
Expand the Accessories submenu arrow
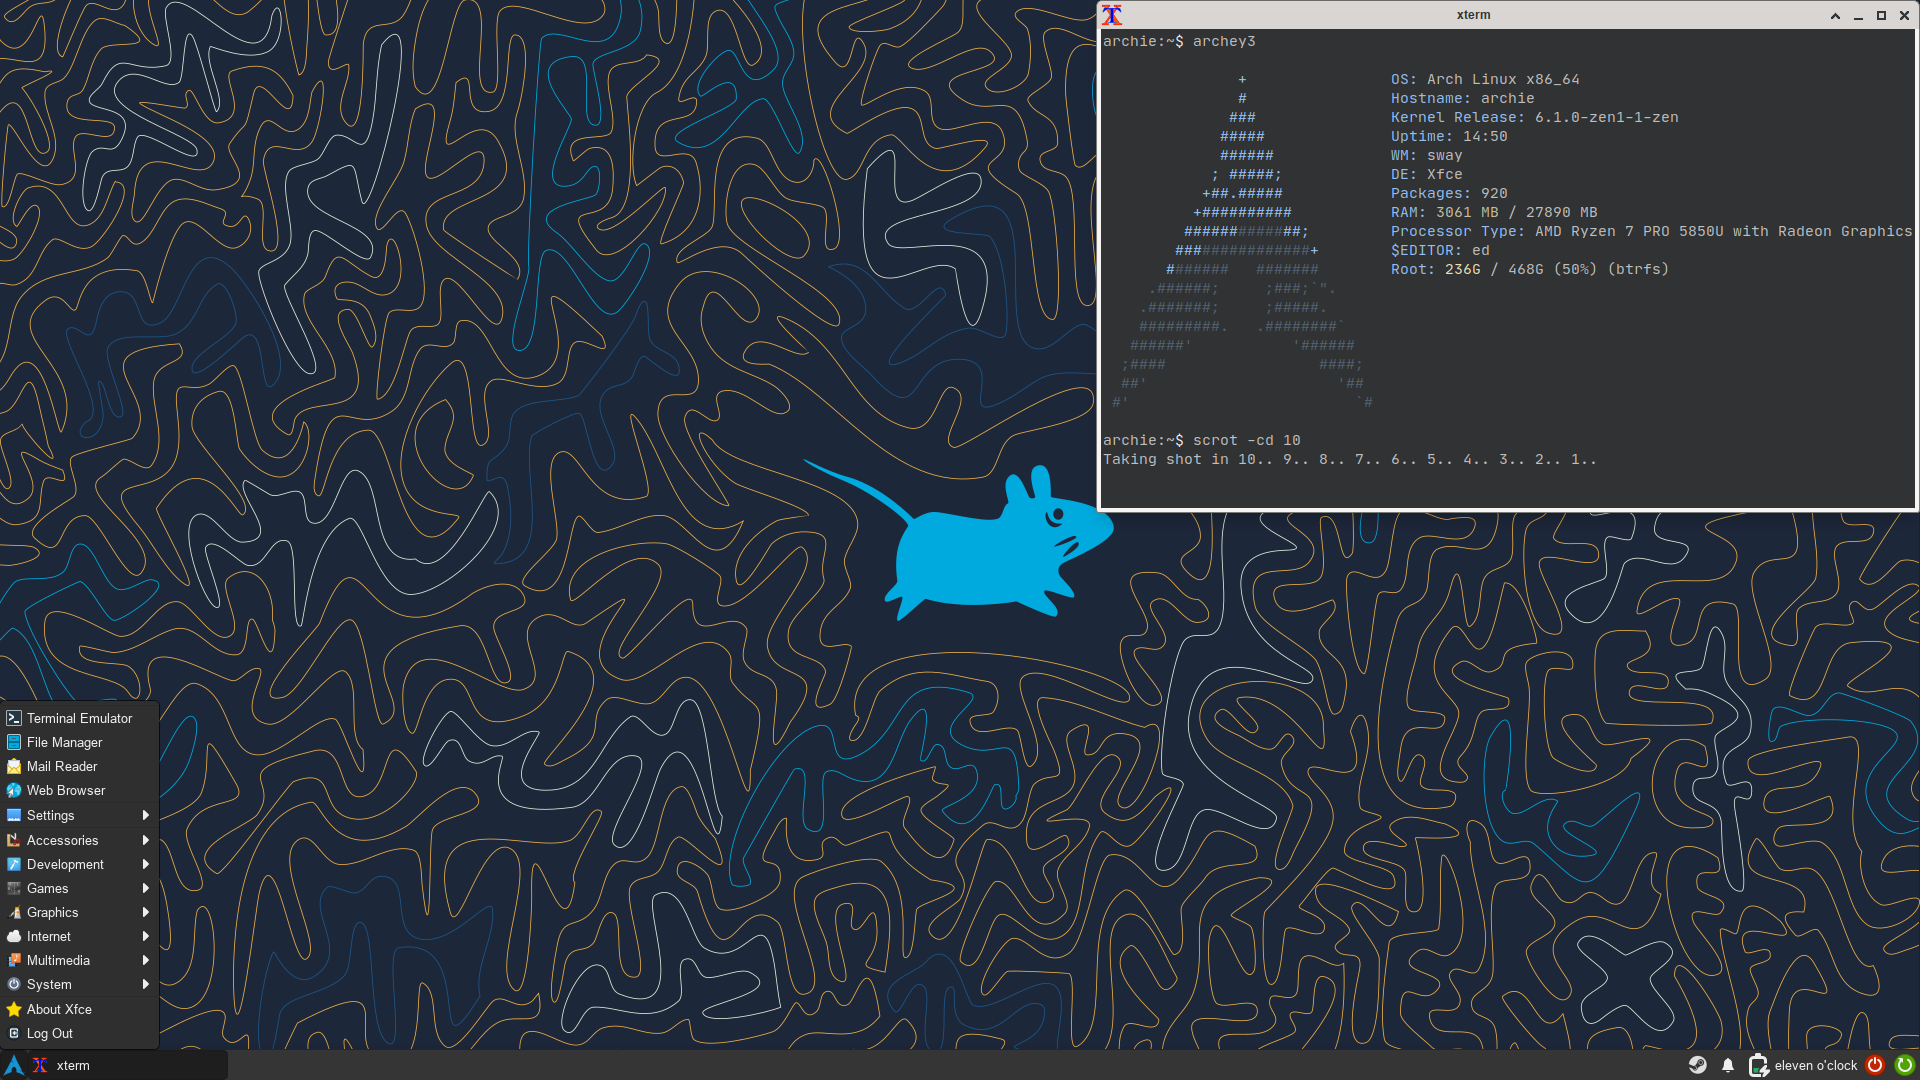coord(146,840)
